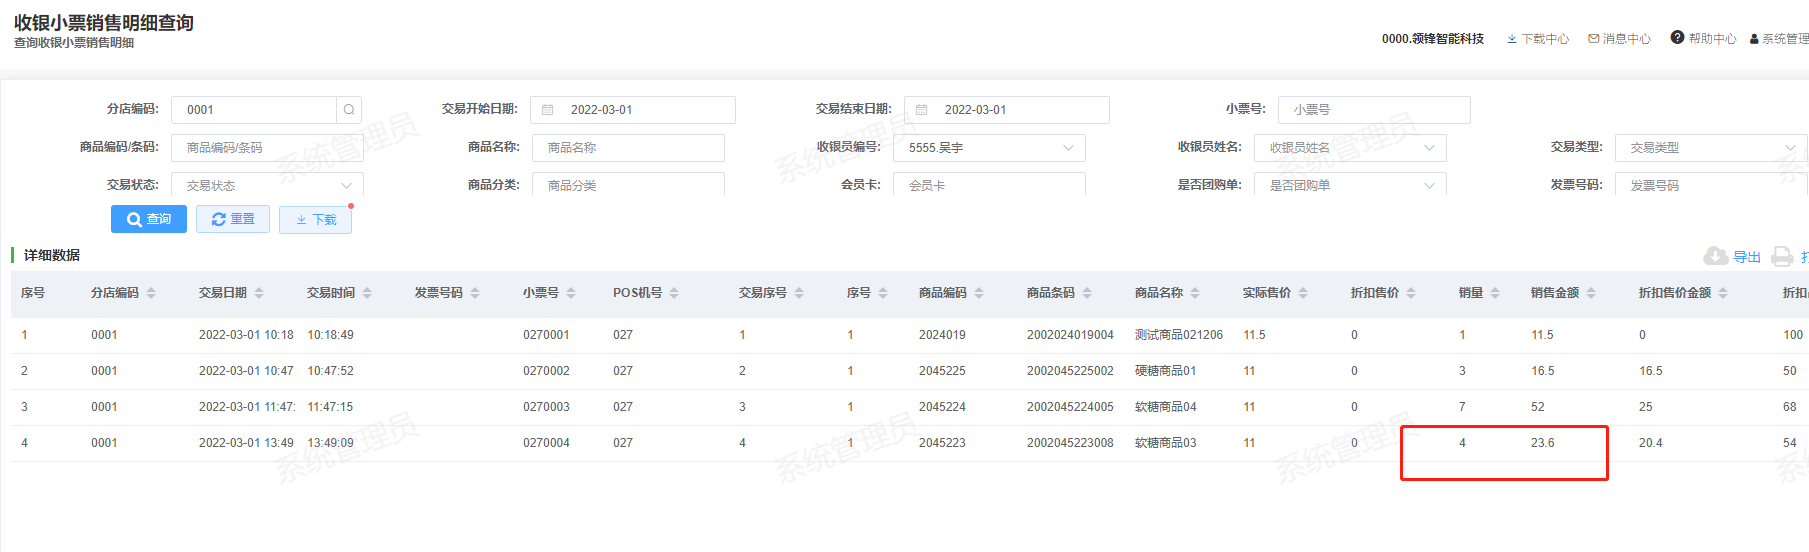Screen dimensions: 1809x552
Task: Click the 下载 download button
Action: 315,219
